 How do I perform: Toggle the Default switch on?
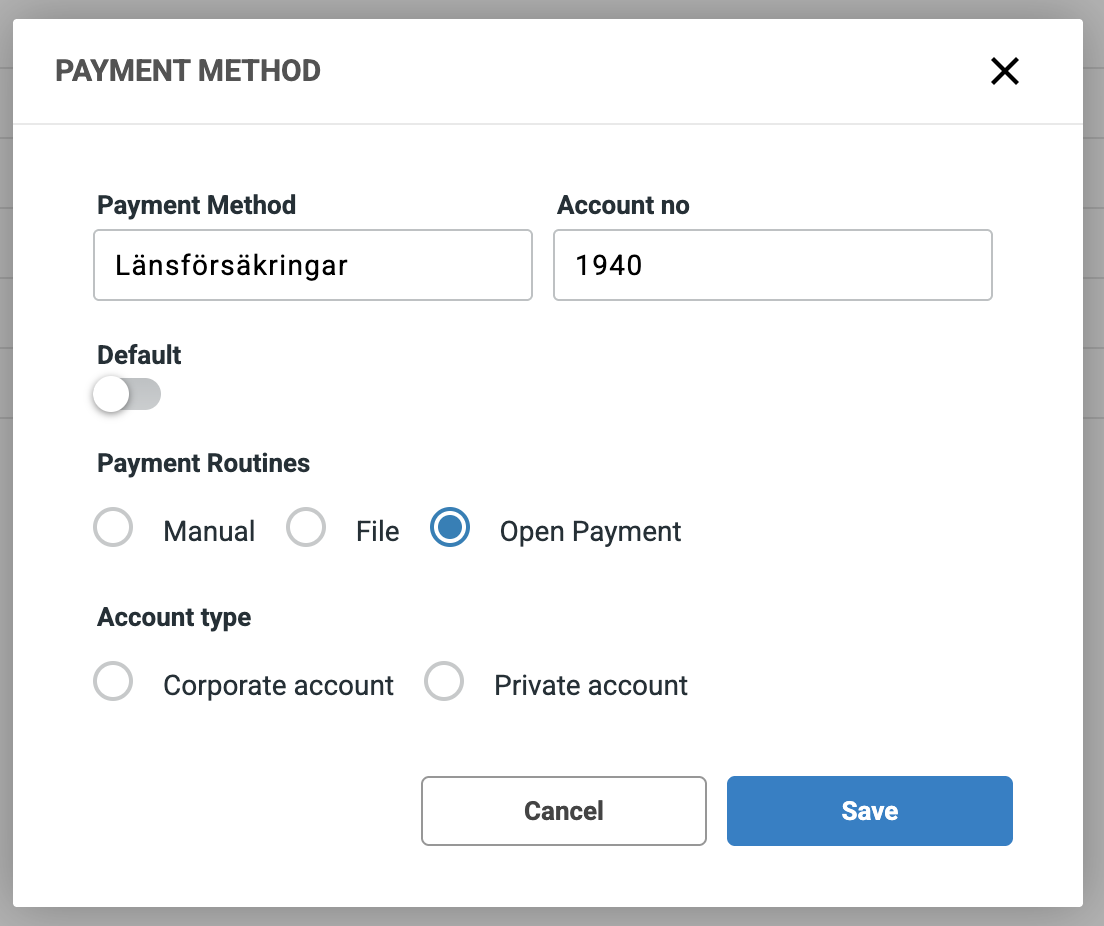pyautogui.click(x=127, y=394)
